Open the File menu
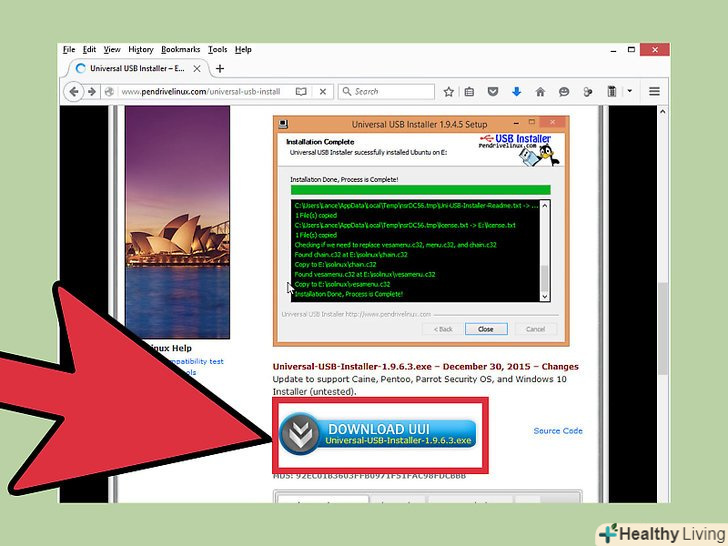 tap(69, 50)
